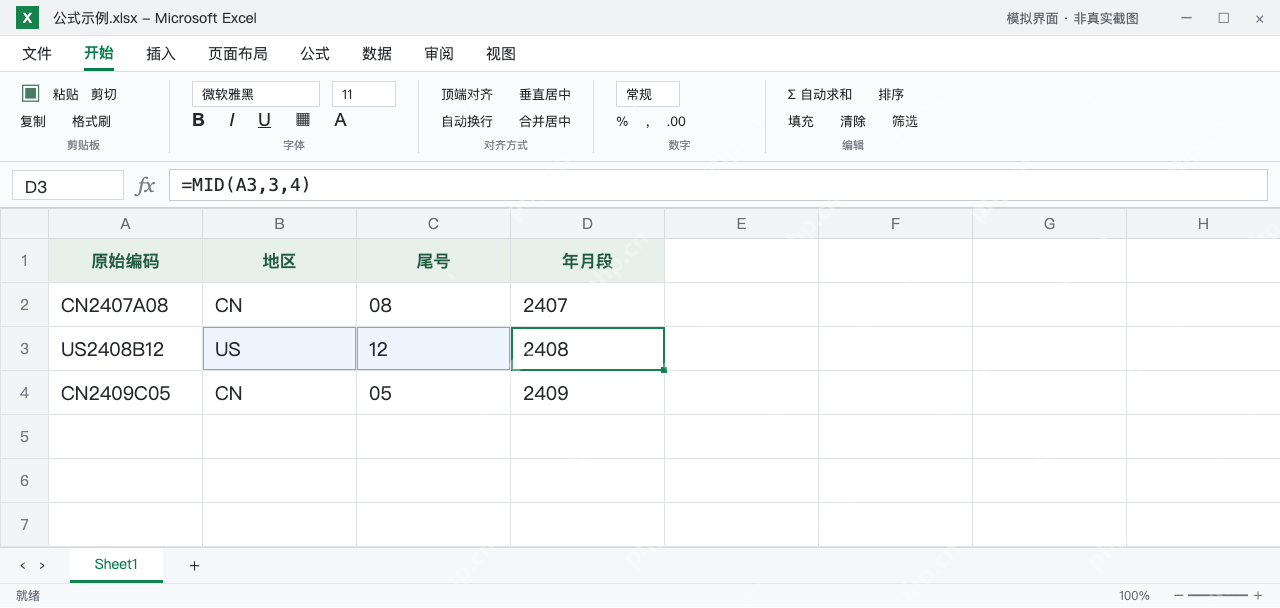Click the zoom slider in status bar
This screenshot has width=1280, height=608.
click(x=1218, y=596)
